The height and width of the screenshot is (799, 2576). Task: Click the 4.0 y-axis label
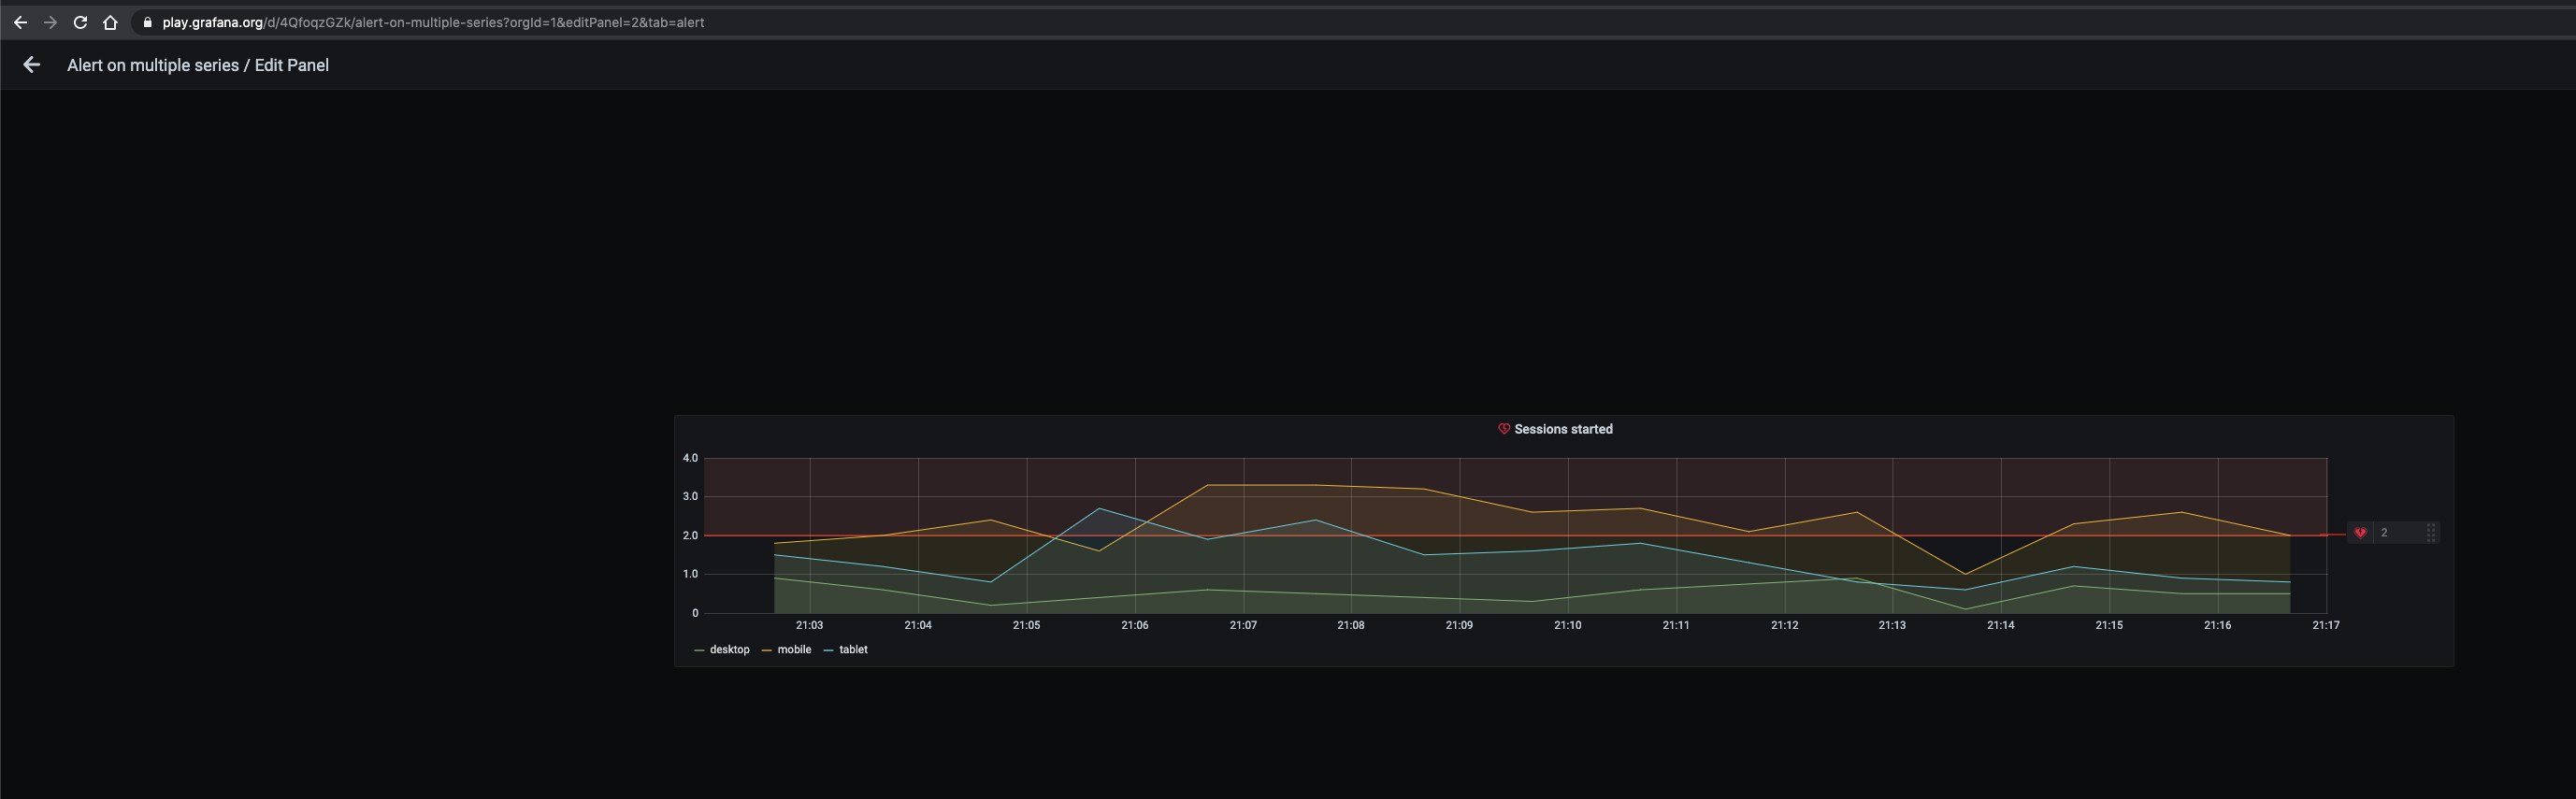pyautogui.click(x=690, y=458)
